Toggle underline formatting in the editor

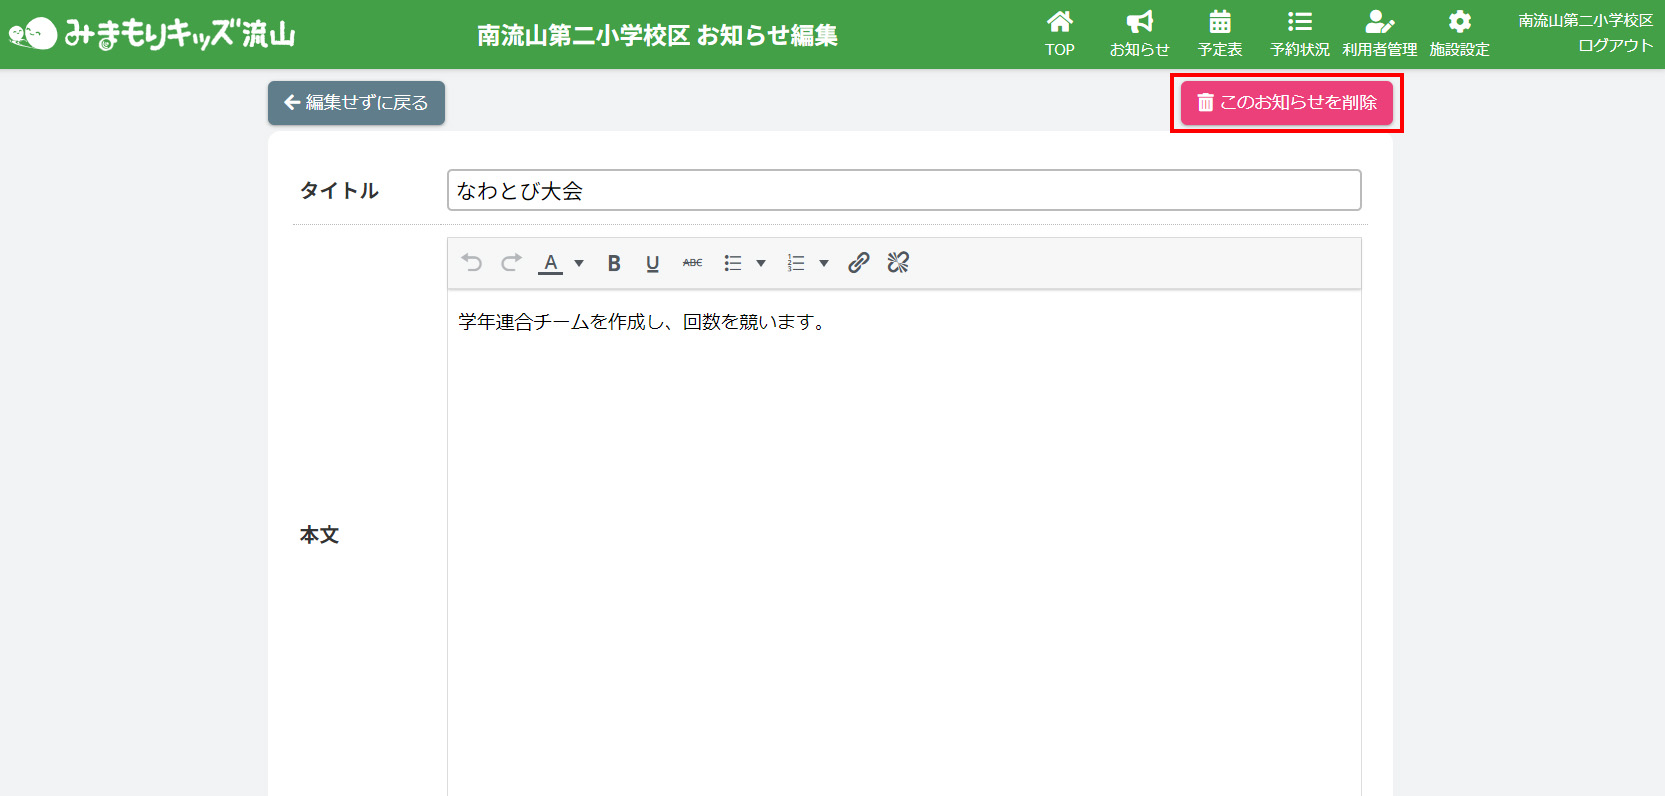click(652, 263)
